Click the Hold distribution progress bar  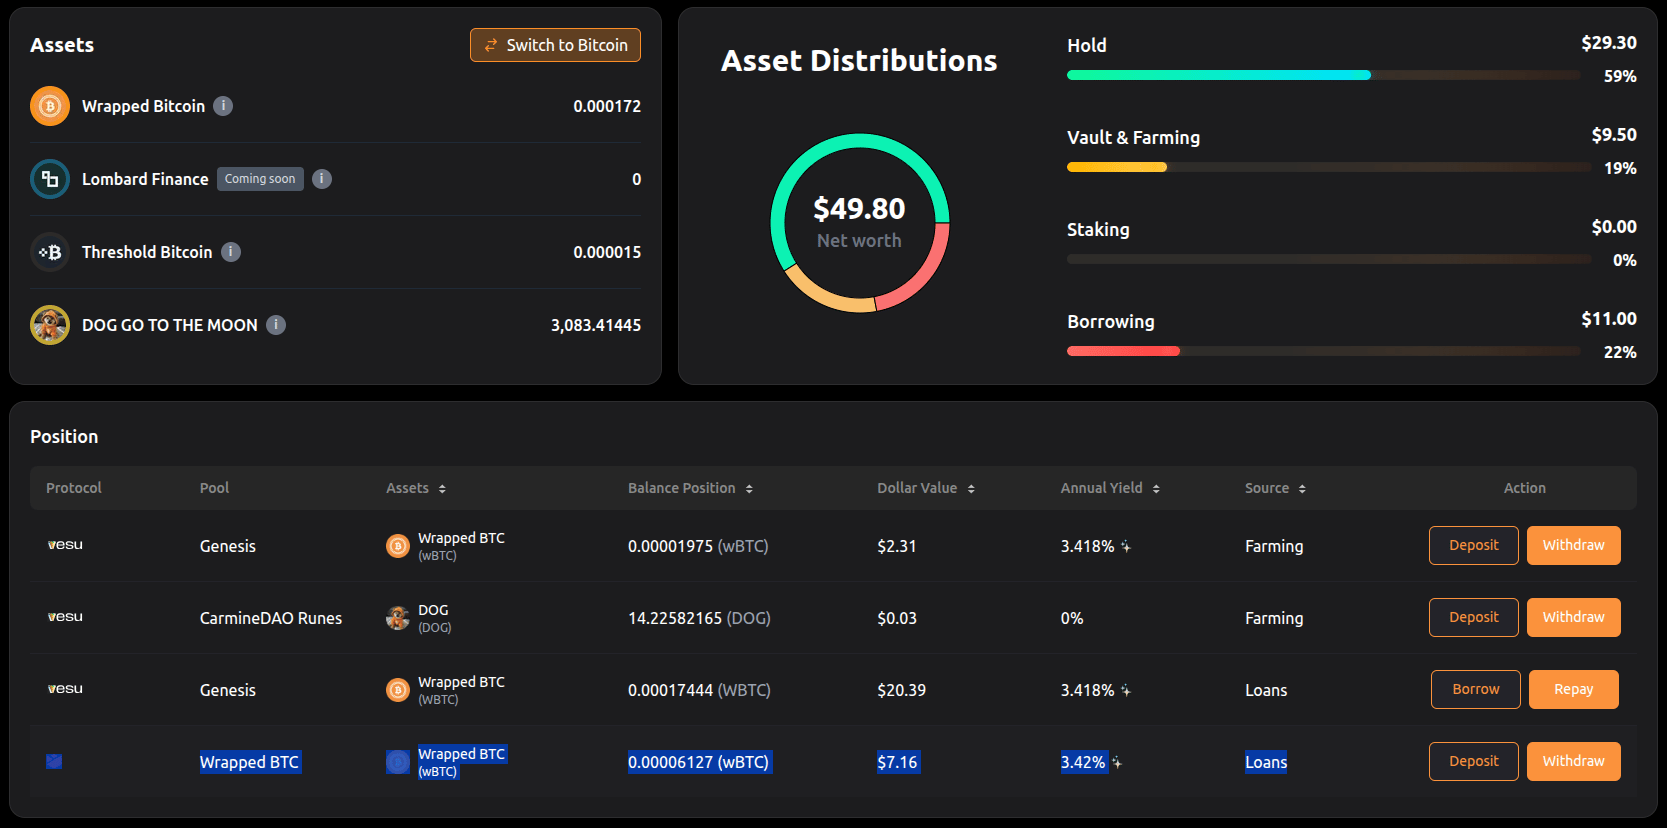(1323, 75)
